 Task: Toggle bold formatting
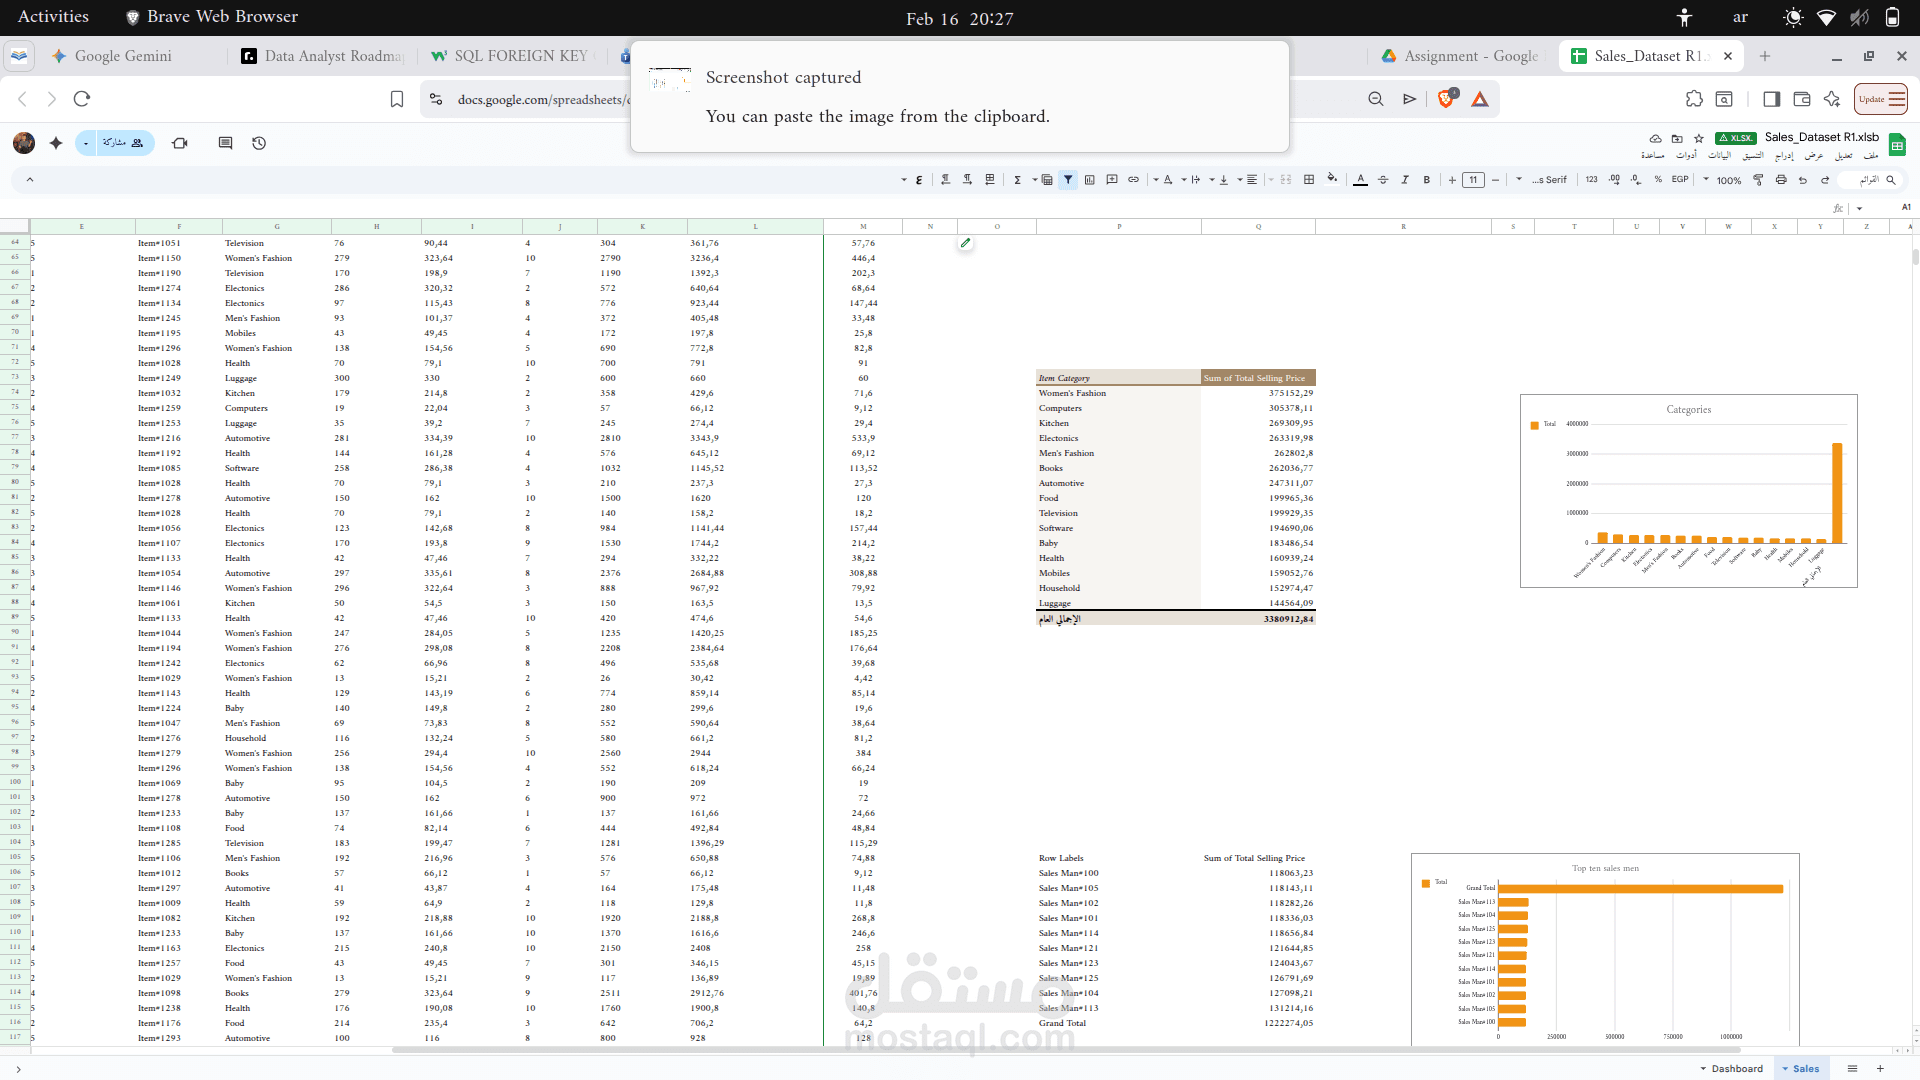tap(1426, 180)
